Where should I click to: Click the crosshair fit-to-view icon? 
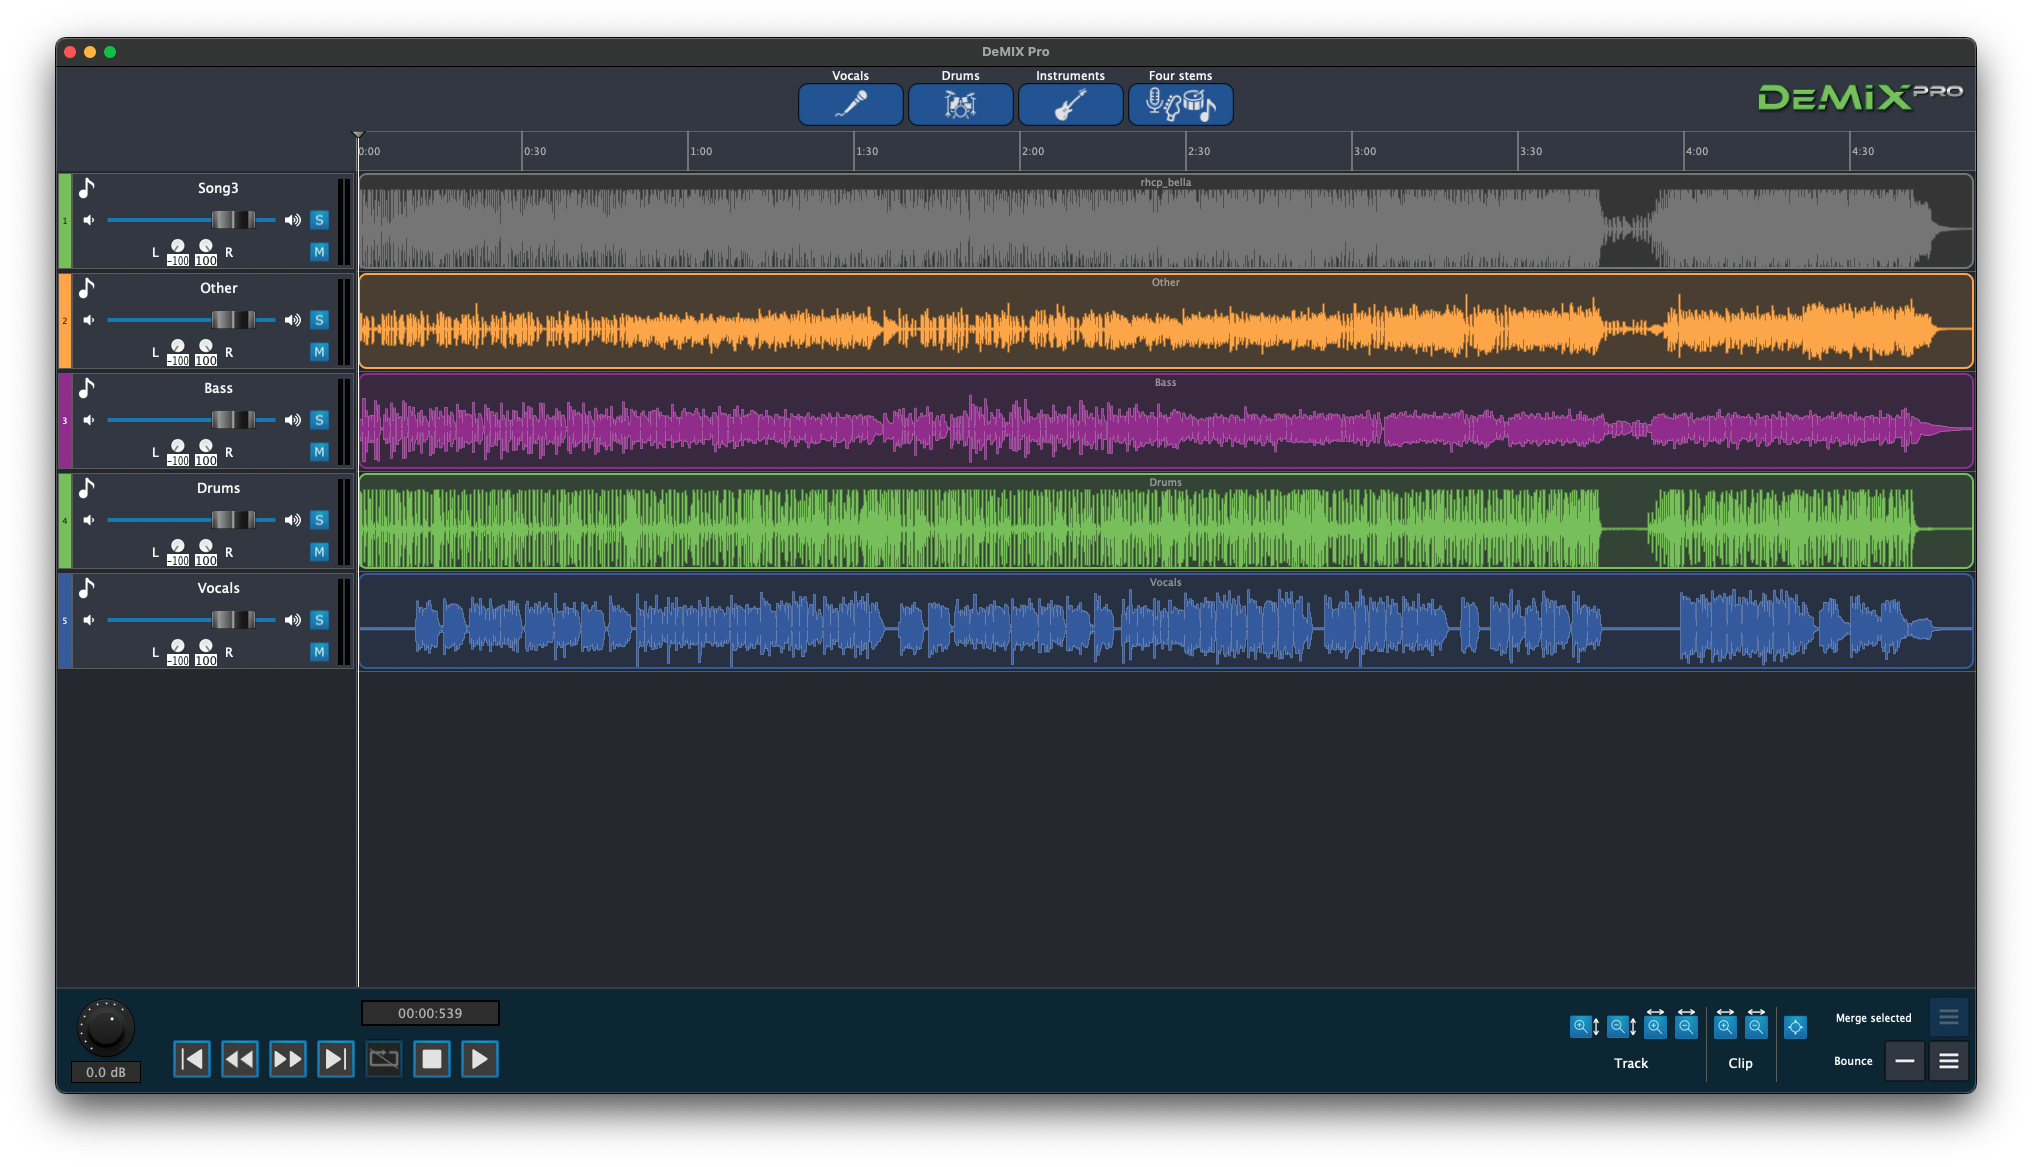pyautogui.click(x=1795, y=1027)
